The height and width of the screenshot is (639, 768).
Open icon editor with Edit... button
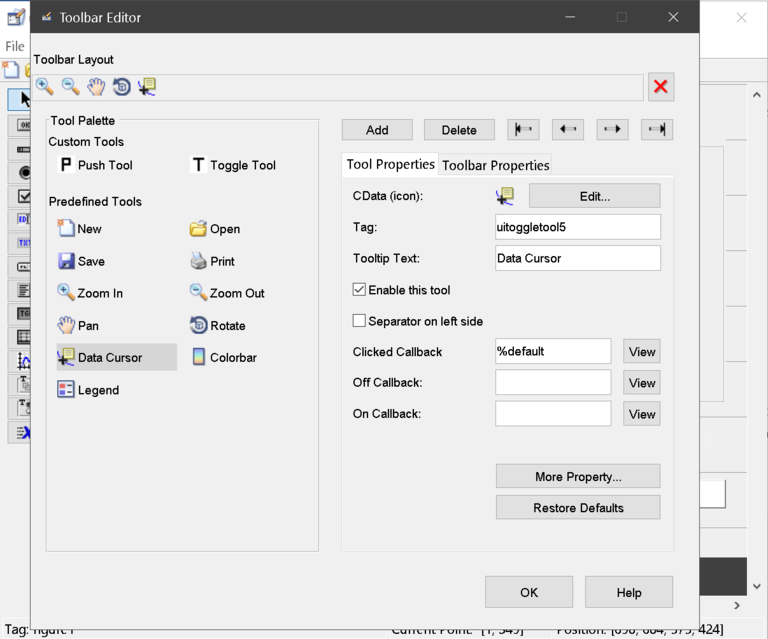pos(595,196)
